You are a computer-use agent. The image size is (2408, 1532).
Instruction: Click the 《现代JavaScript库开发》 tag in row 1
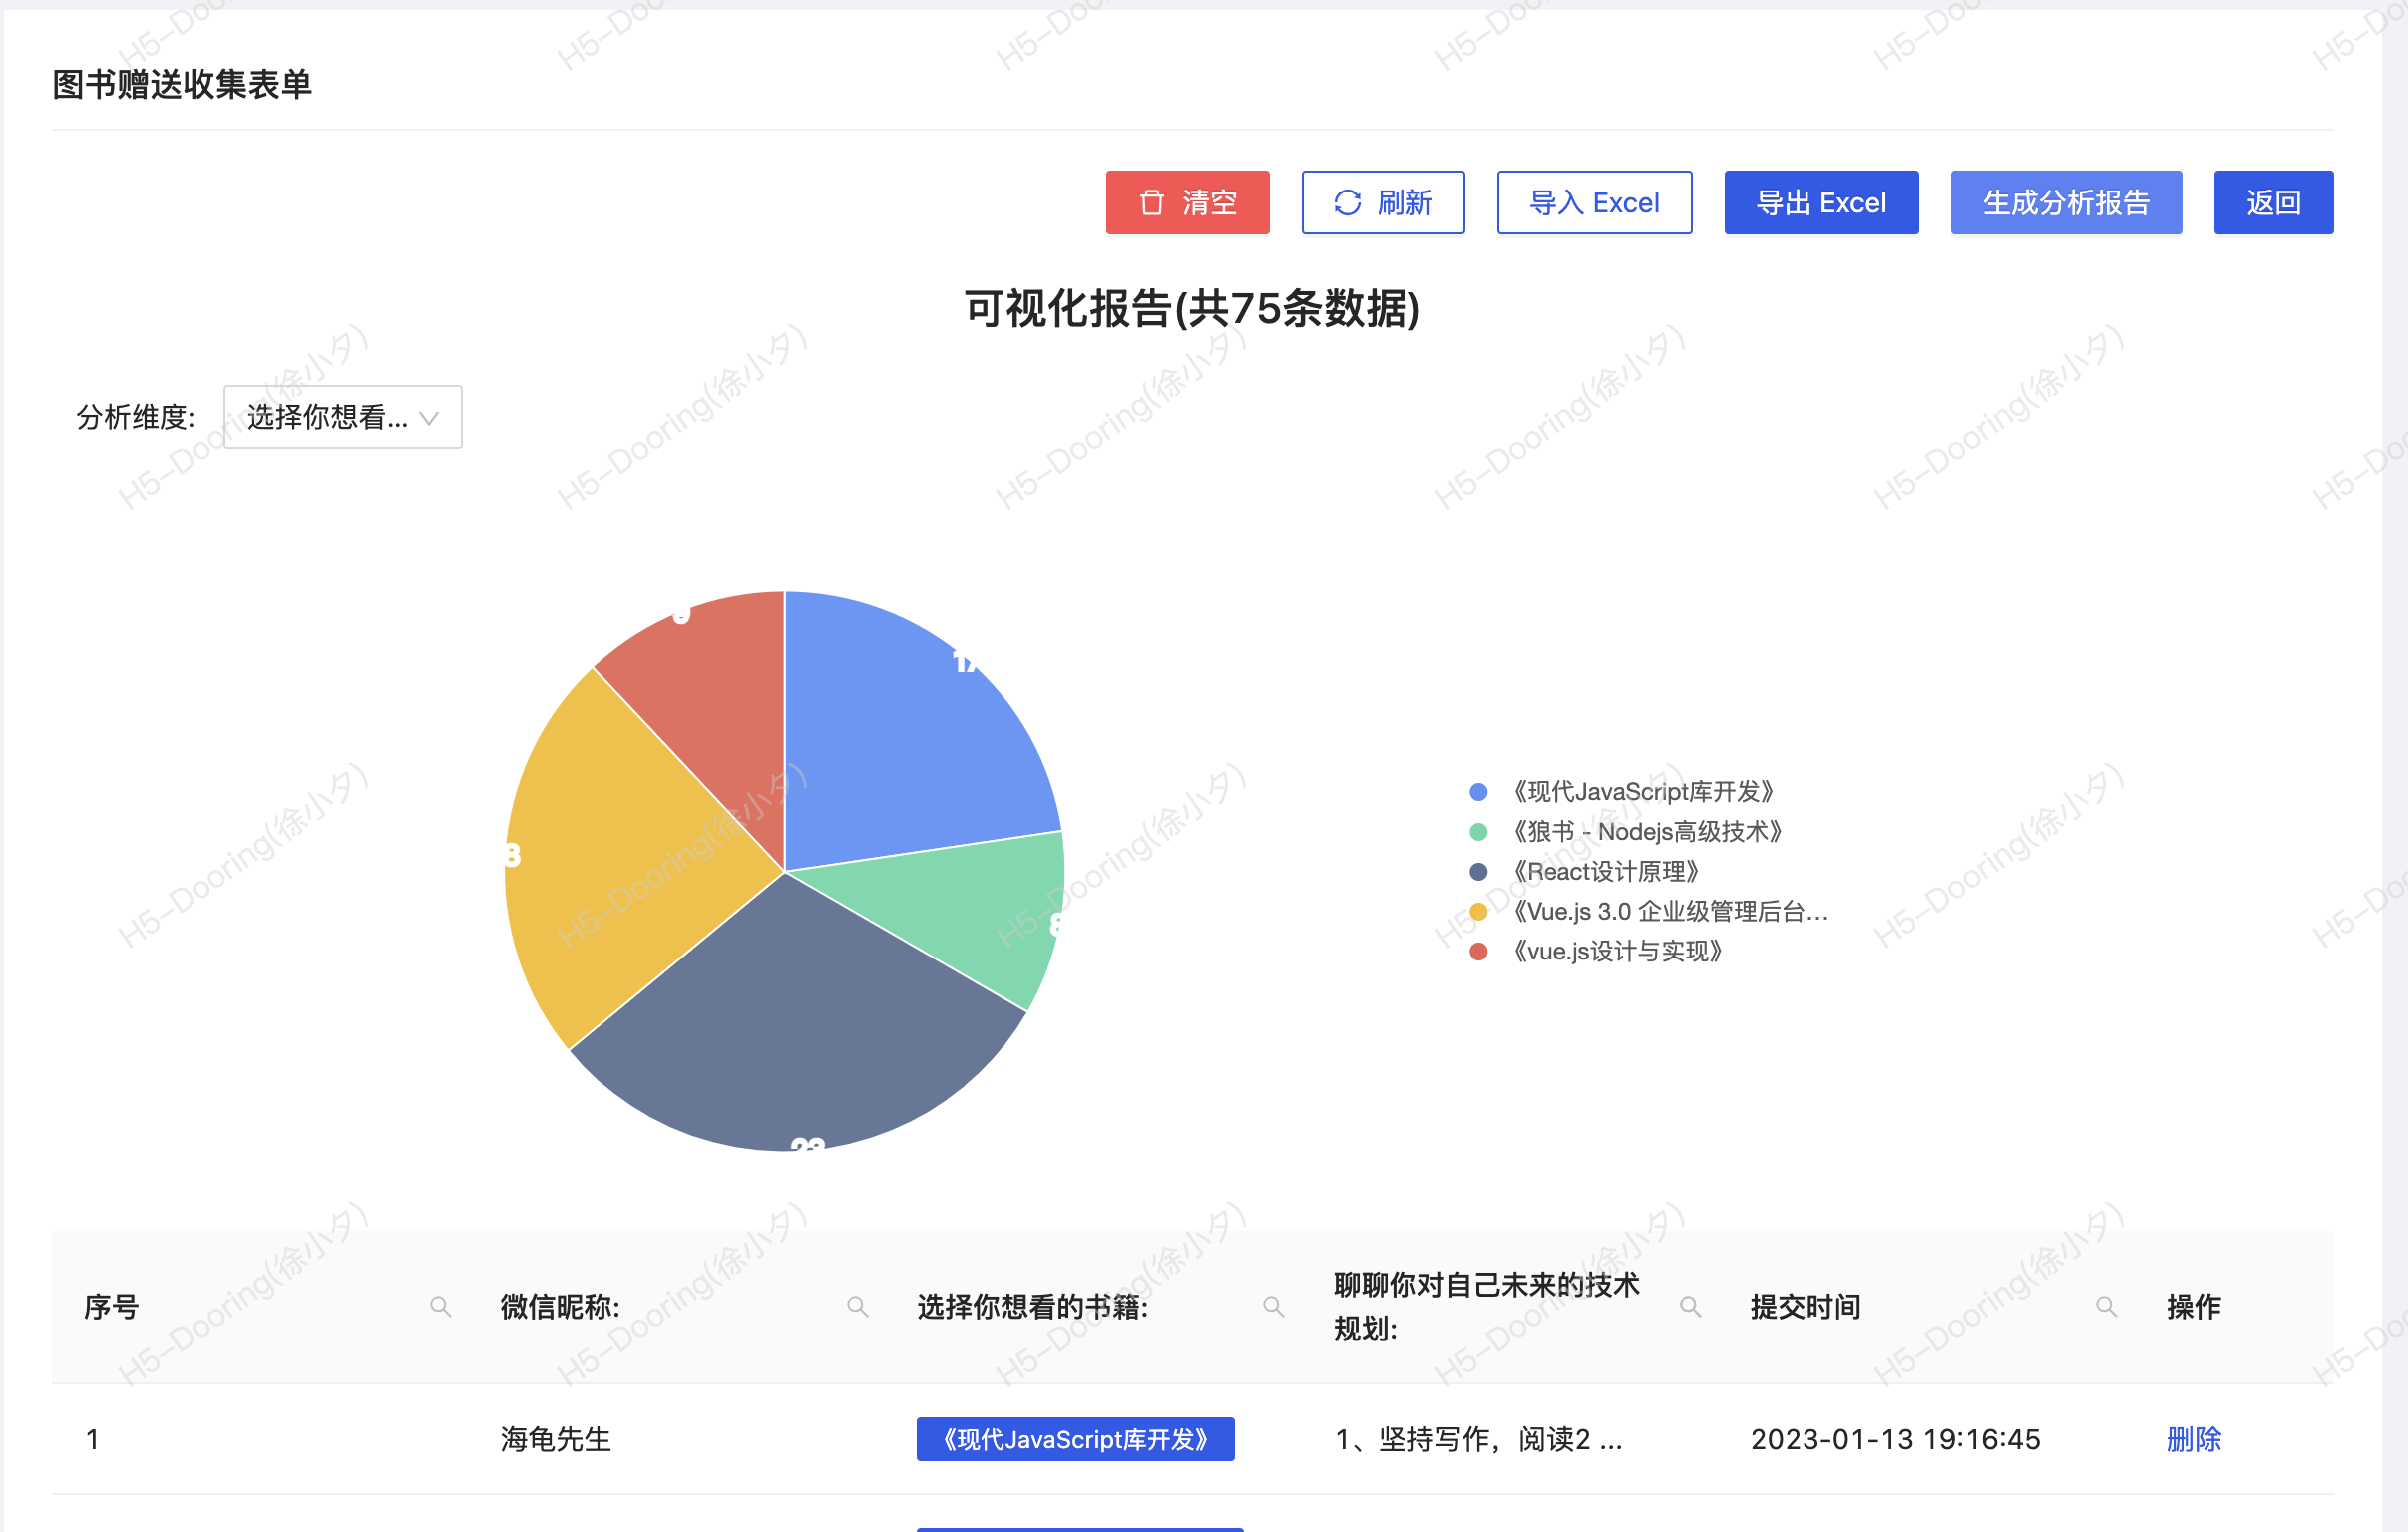point(1075,1439)
